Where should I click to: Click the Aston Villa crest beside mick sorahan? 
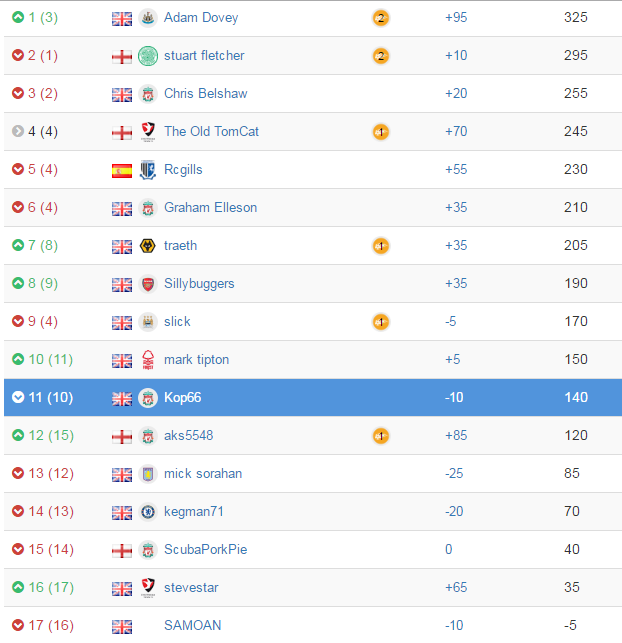(148, 474)
